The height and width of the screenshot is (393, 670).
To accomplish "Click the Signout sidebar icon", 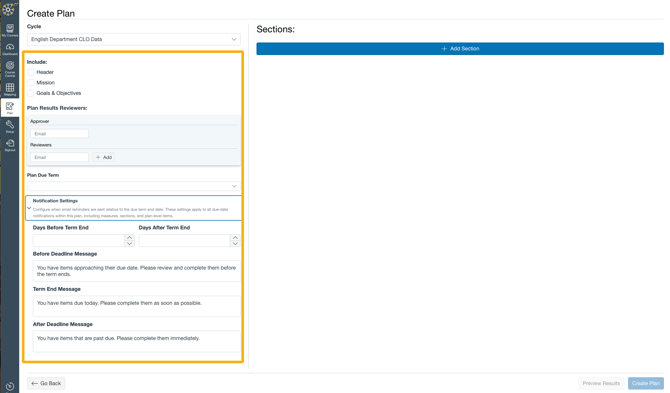I will coord(10,145).
